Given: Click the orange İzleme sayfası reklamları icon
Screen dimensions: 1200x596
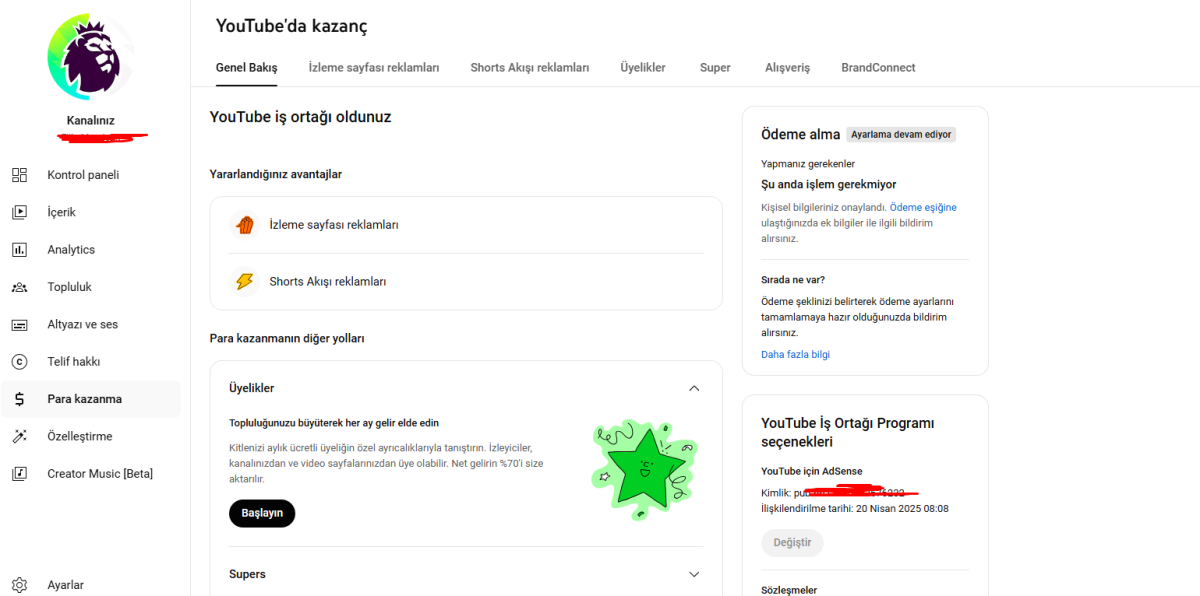Looking at the screenshot, I should pos(244,225).
